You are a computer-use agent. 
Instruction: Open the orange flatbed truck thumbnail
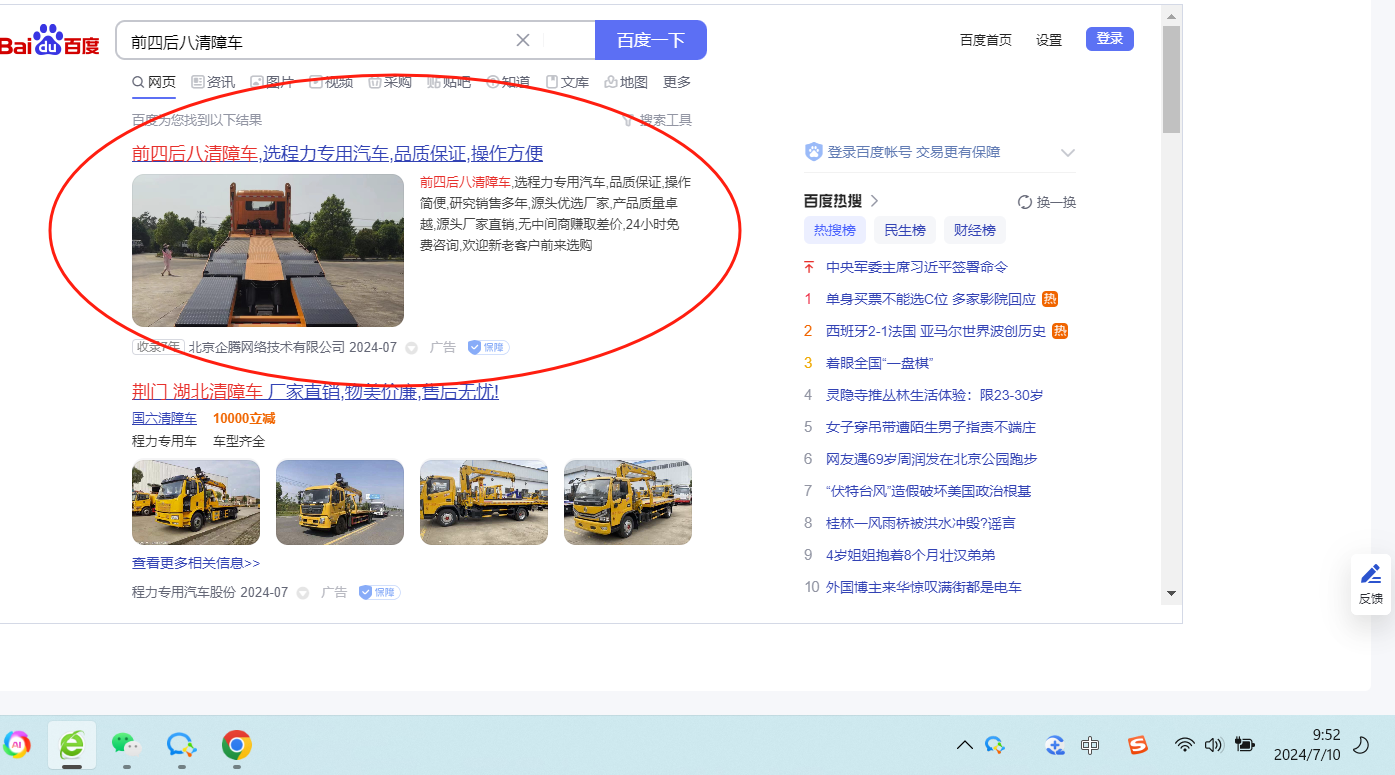(268, 251)
